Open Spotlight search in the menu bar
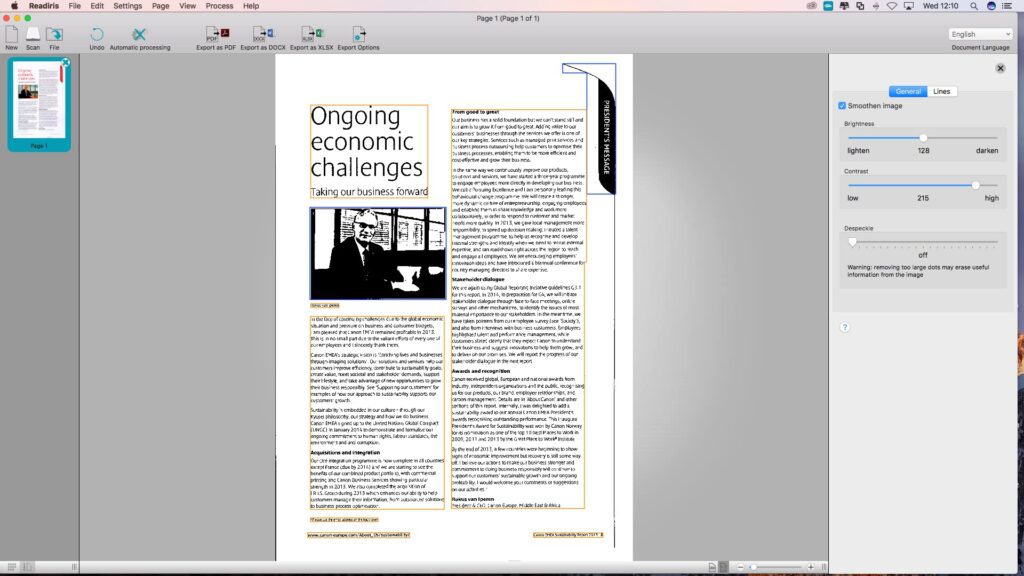The height and width of the screenshot is (576, 1024). (x=974, y=6)
